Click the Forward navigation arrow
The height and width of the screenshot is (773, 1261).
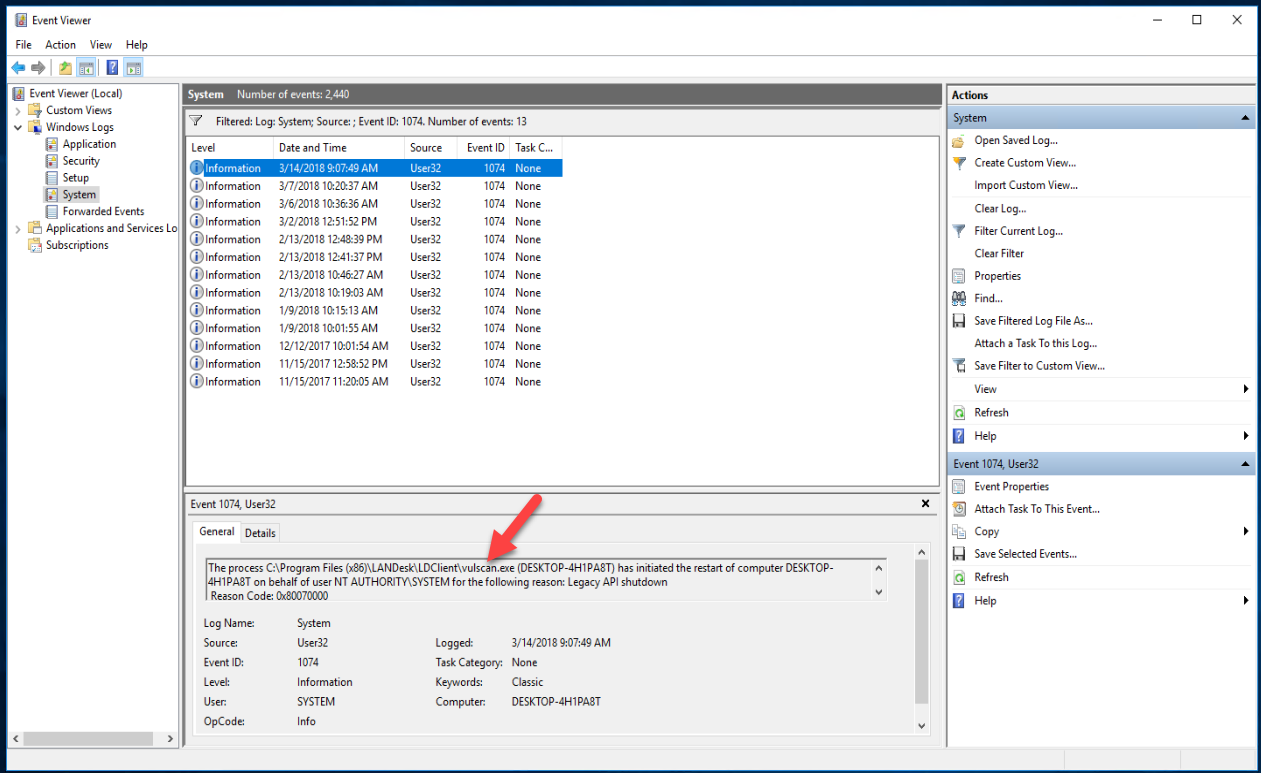click(x=37, y=67)
